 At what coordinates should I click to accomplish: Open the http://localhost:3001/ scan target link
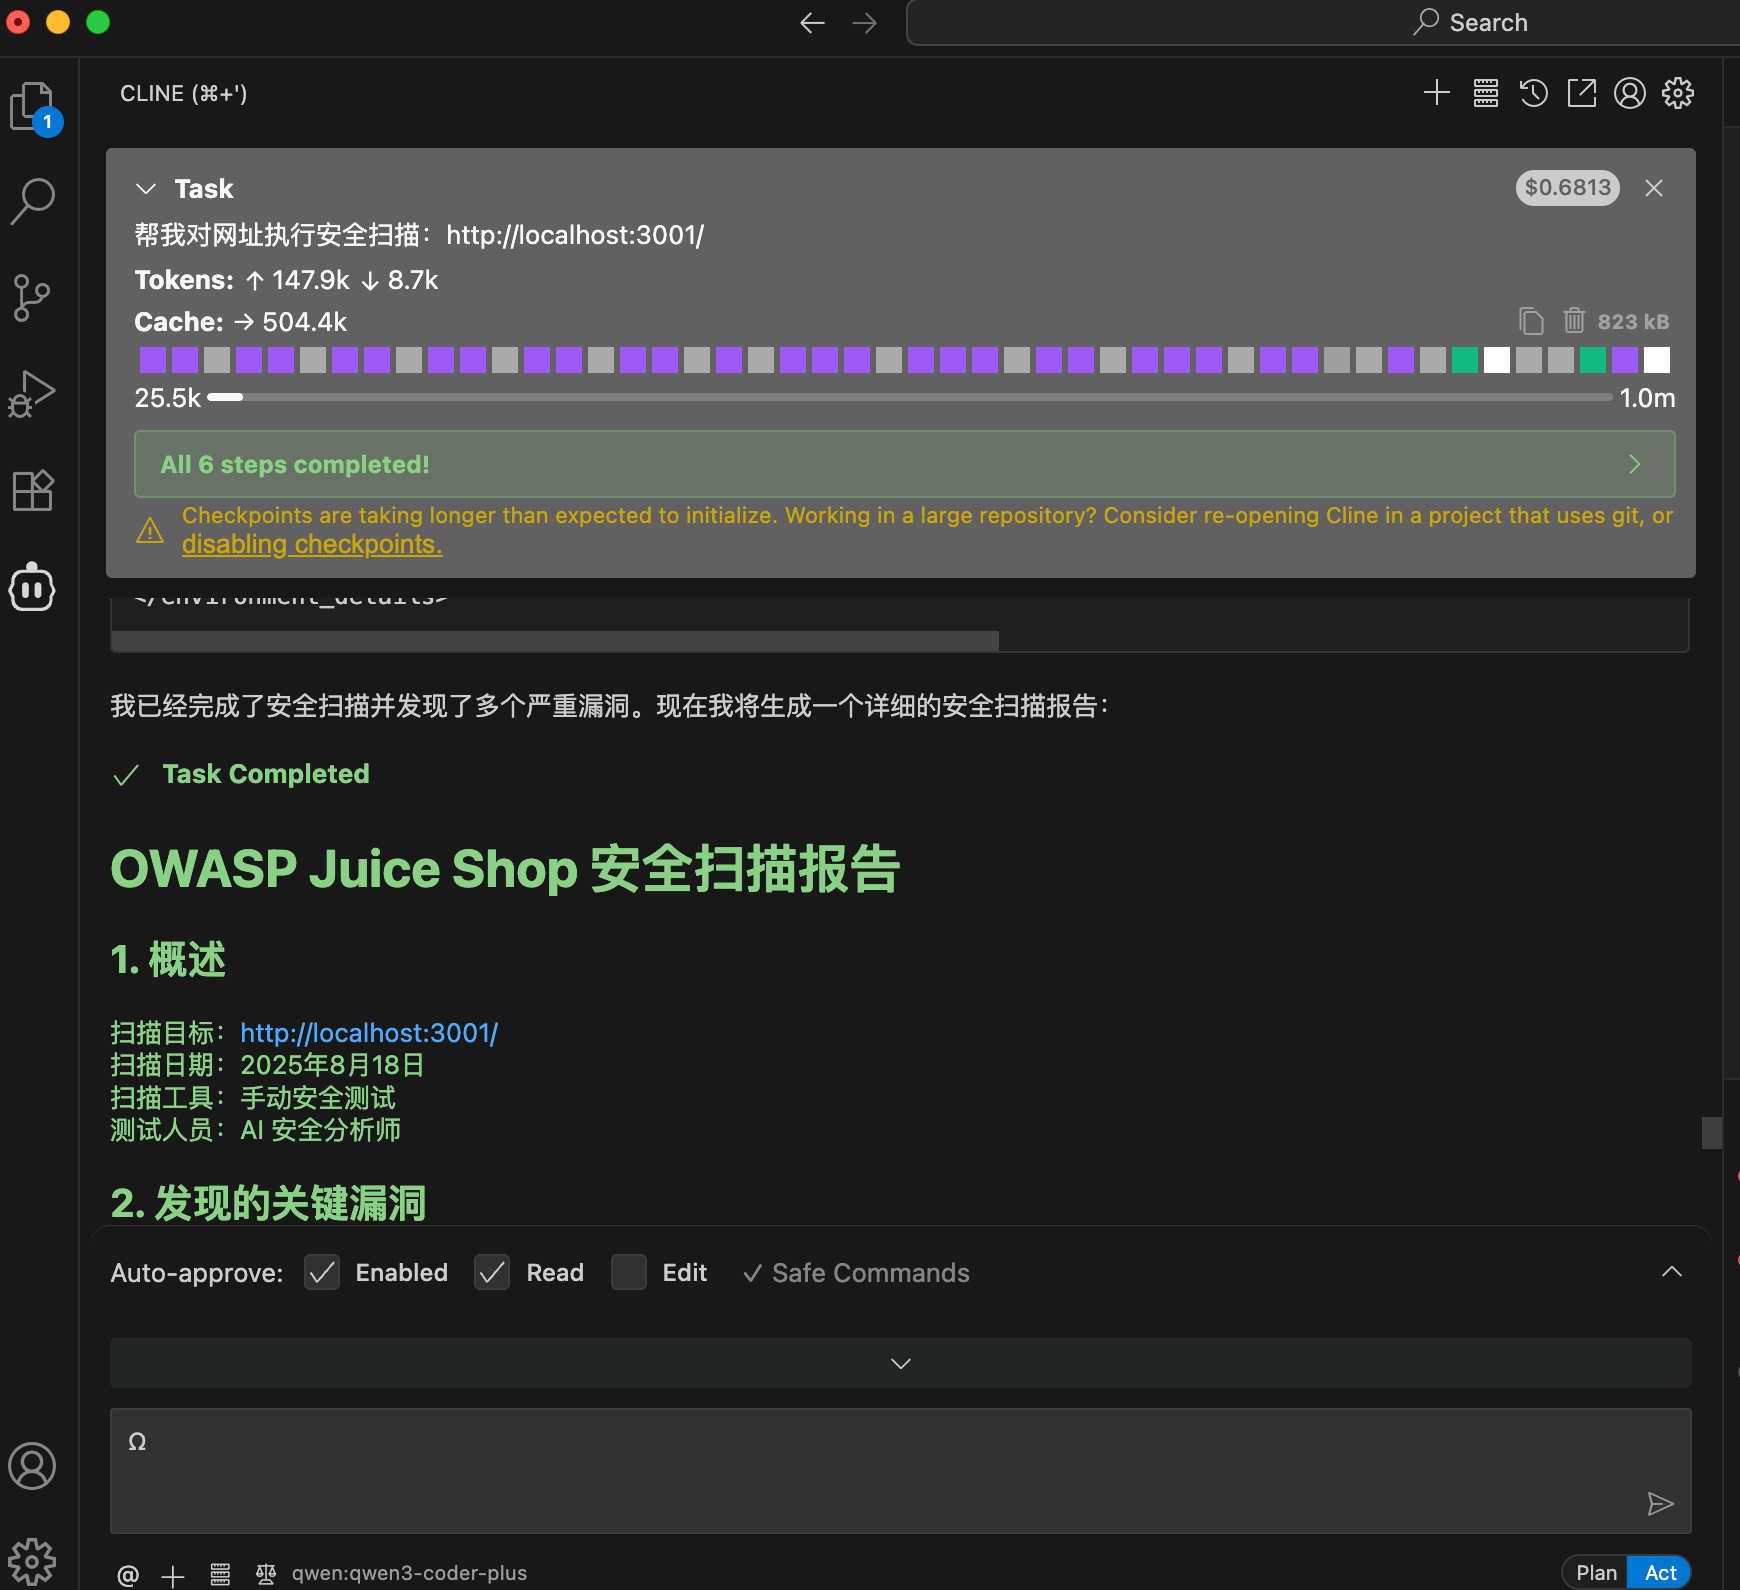(369, 1033)
